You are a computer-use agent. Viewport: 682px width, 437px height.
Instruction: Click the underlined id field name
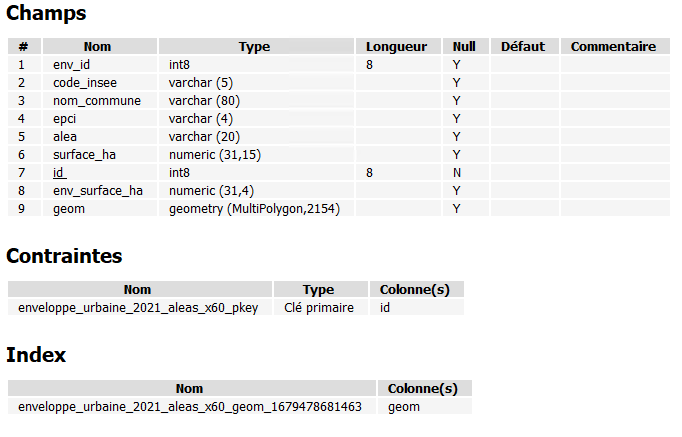(x=59, y=173)
